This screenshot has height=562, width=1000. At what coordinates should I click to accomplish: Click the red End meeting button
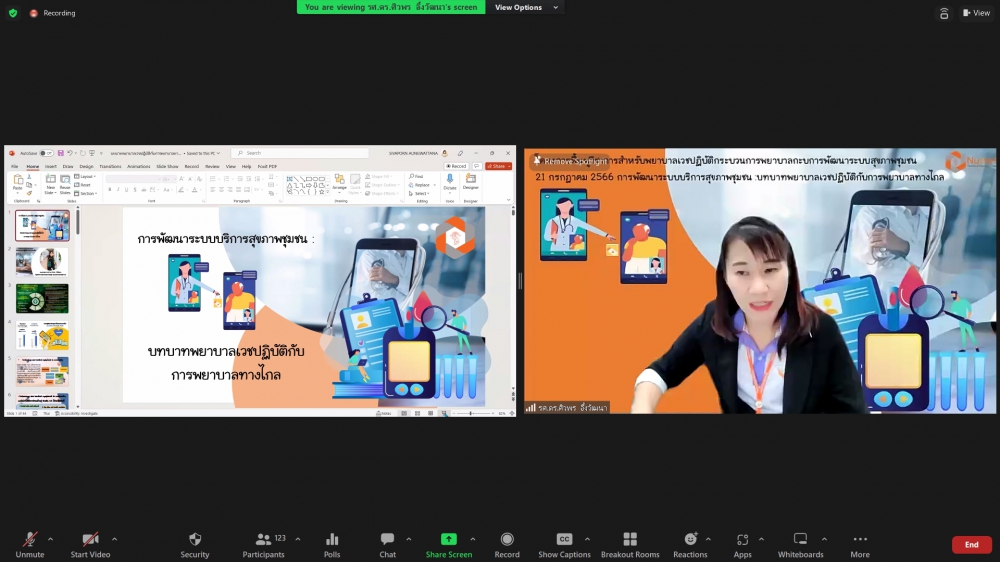pos(971,545)
